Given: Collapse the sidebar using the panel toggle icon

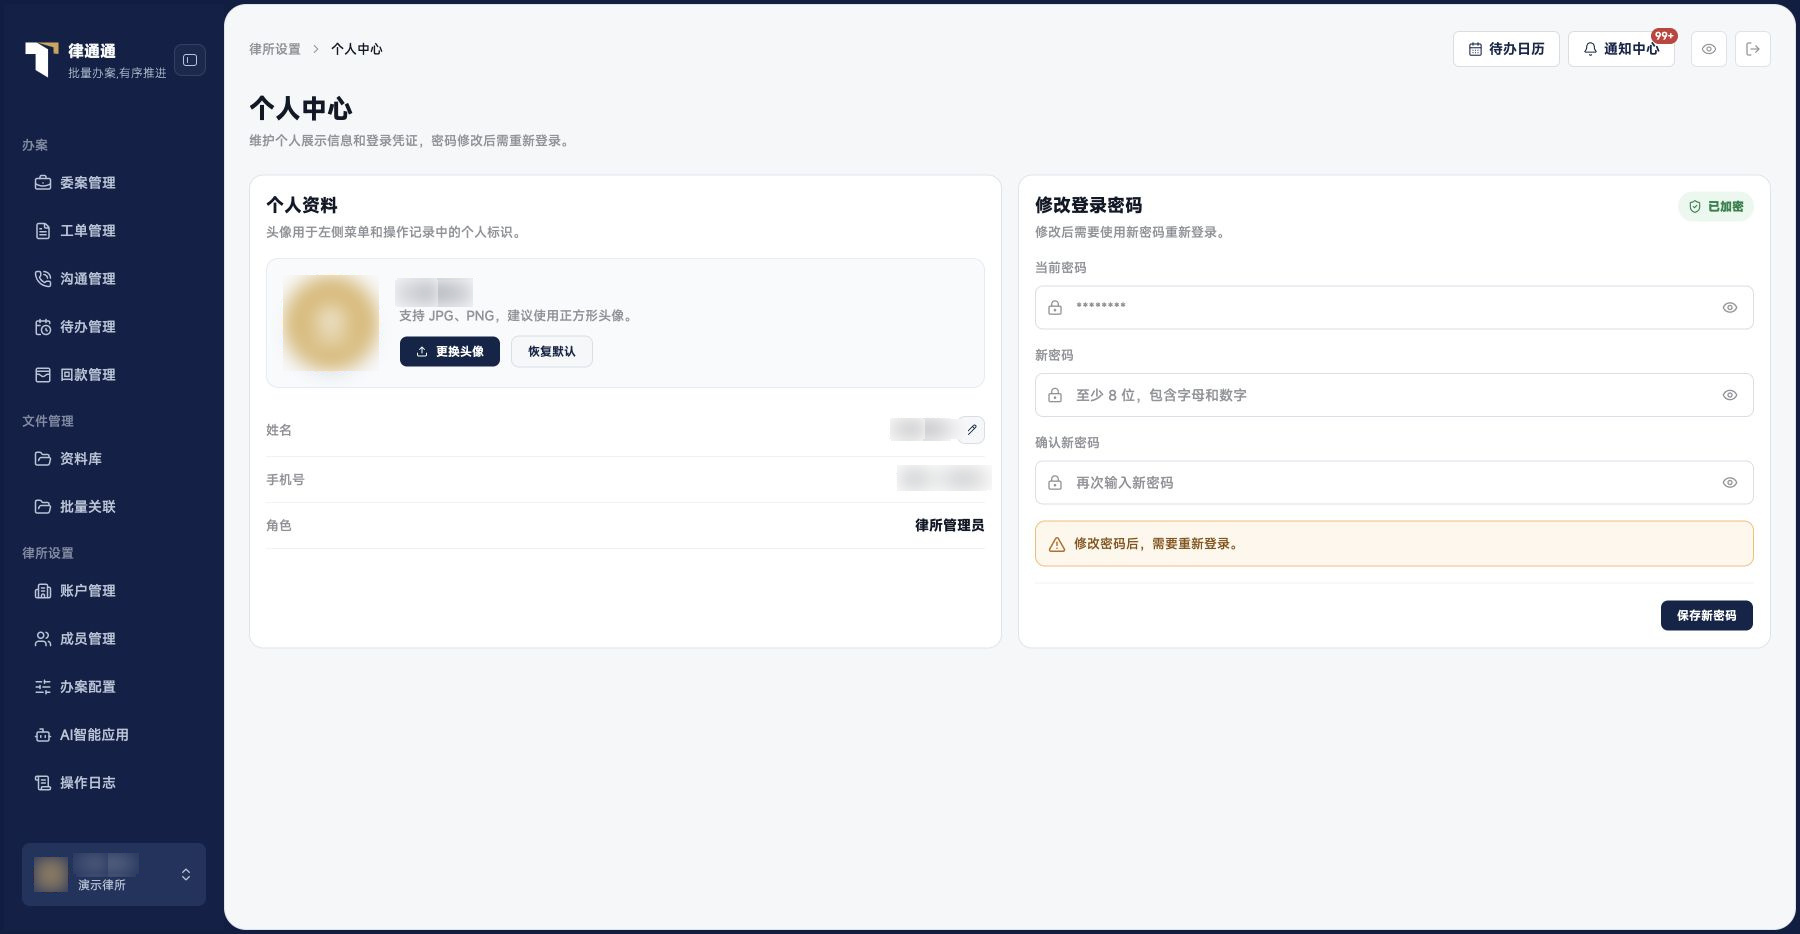Looking at the screenshot, I should pos(190,60).
